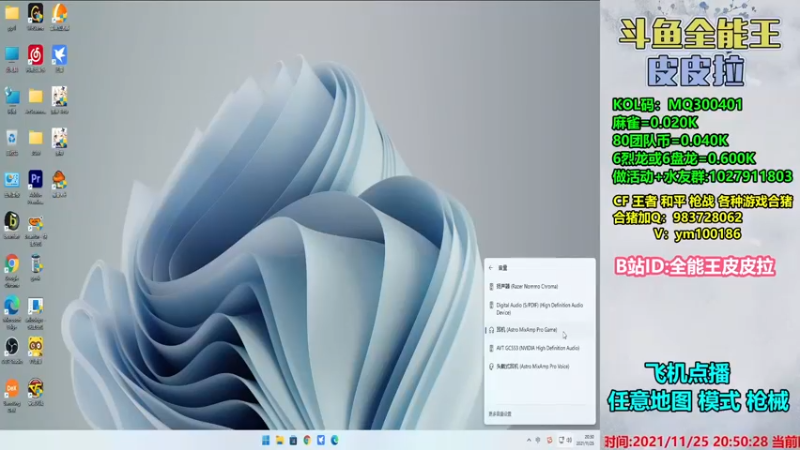Image resolution: width=800 pixels, height=450 pixels.
Task: Select AVT GC553 NVIDIA audio output
Action: pyautogui.click(x=539, y=348)
